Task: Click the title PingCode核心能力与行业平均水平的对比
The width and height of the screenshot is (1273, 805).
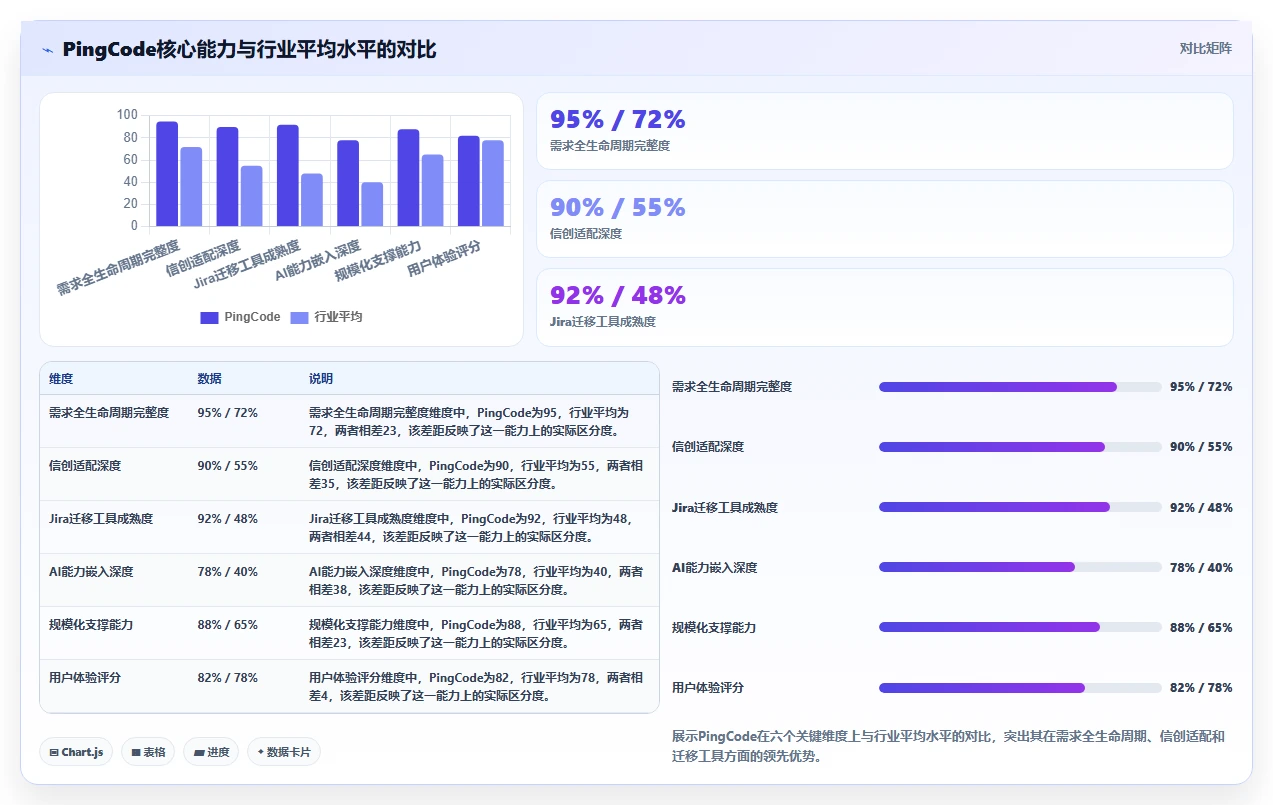Action: pos(249,50)
